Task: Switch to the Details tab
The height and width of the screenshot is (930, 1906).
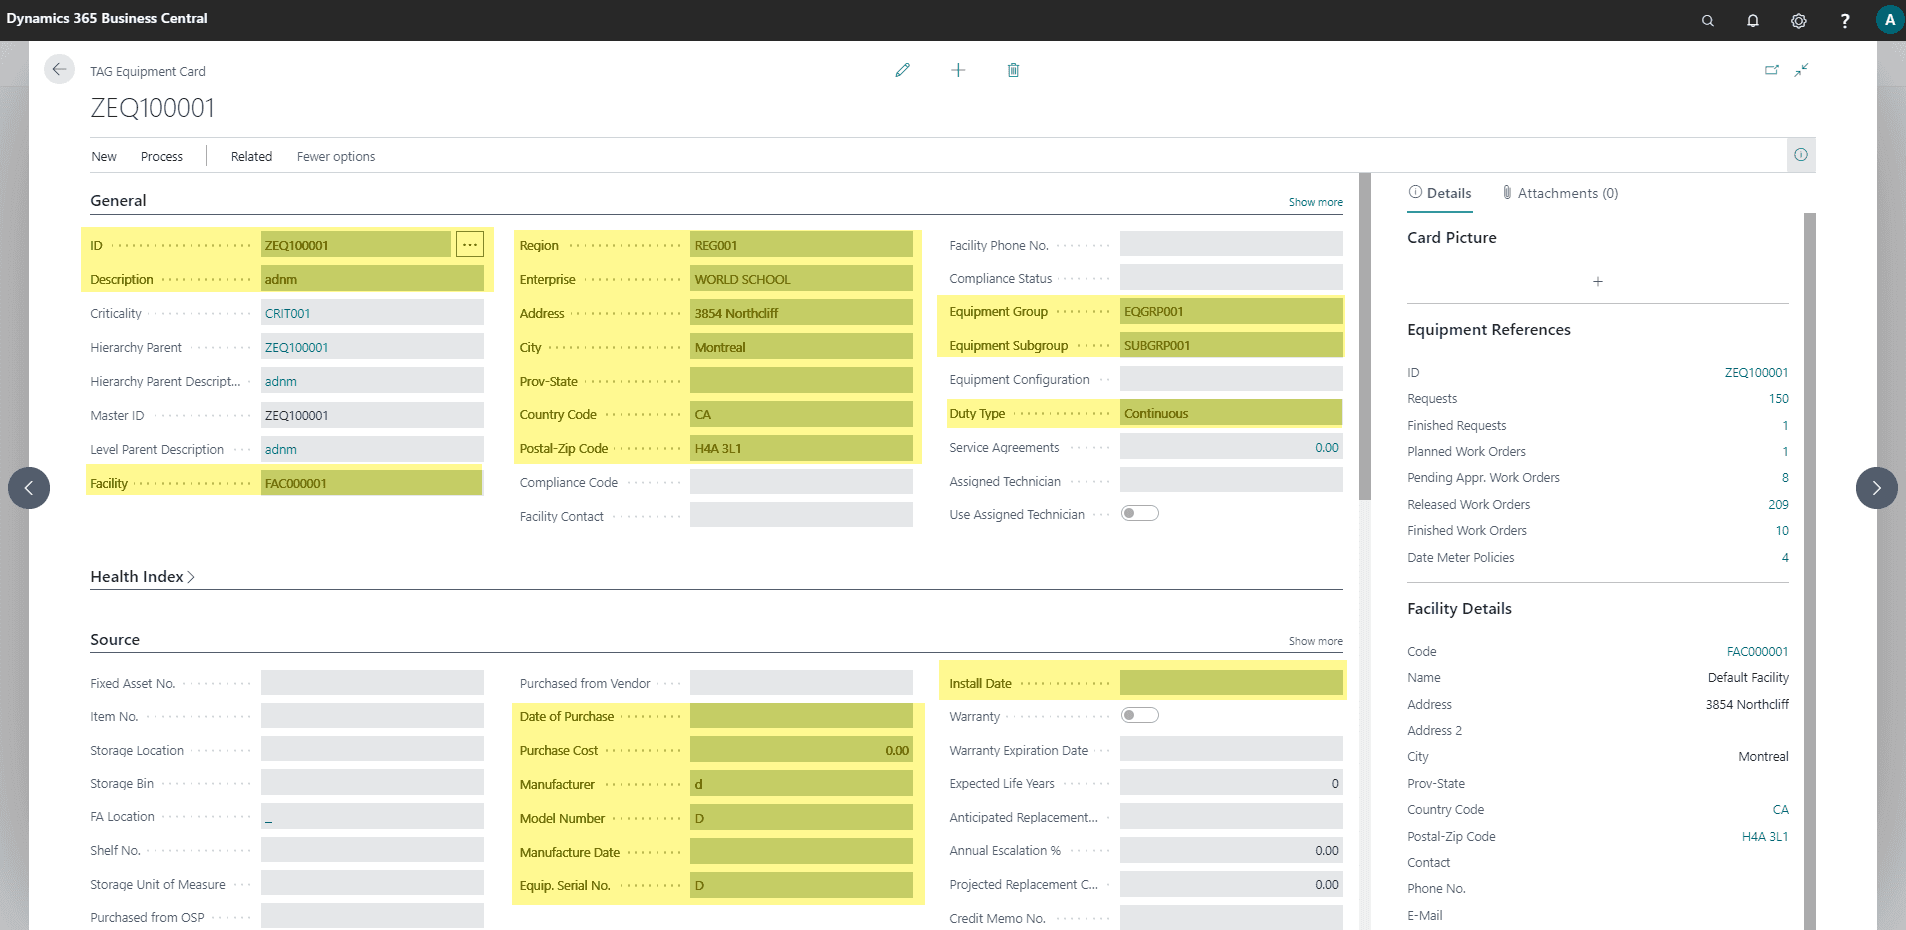Action: coord(1440,193)
